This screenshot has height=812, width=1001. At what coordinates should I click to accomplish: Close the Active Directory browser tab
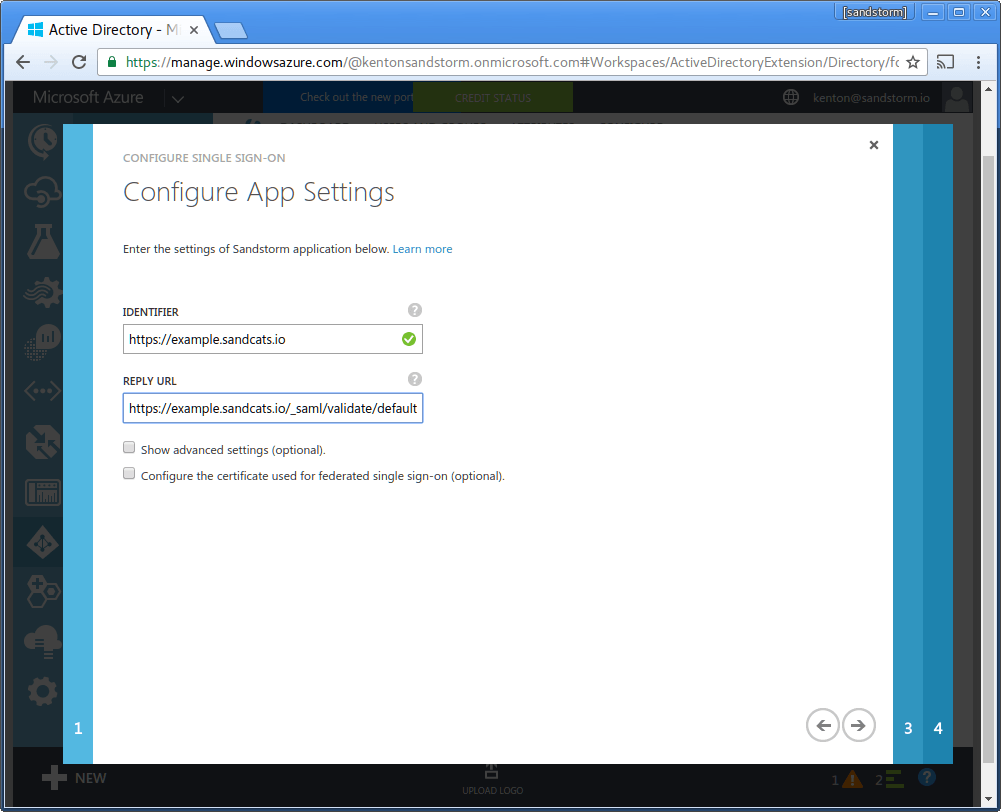pos(194,30)
